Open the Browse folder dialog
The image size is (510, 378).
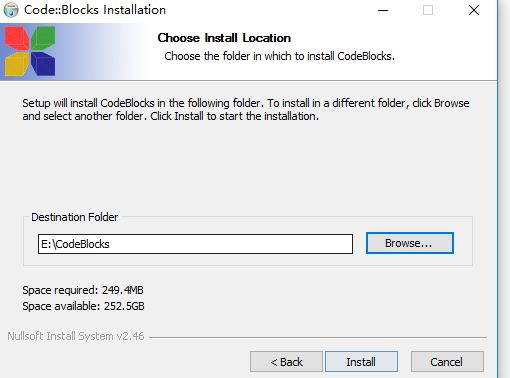click(x=410, y=243)
